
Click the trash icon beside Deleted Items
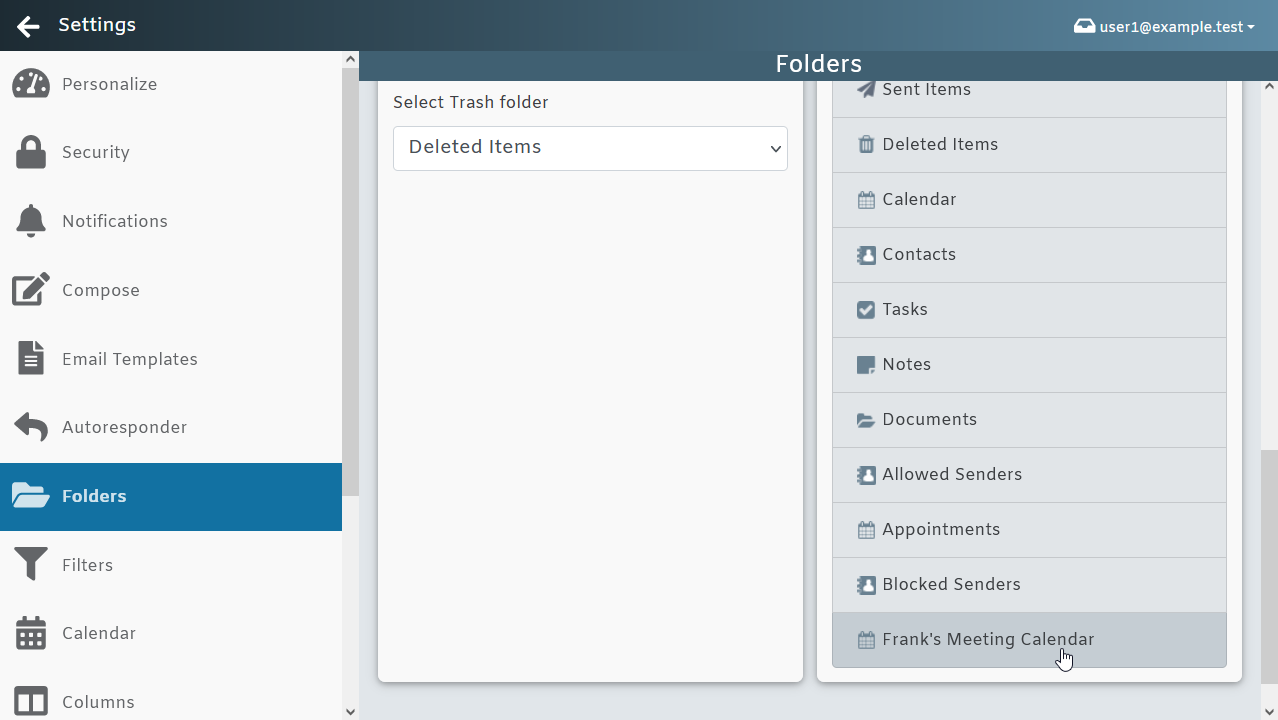(x=865, y=144)
